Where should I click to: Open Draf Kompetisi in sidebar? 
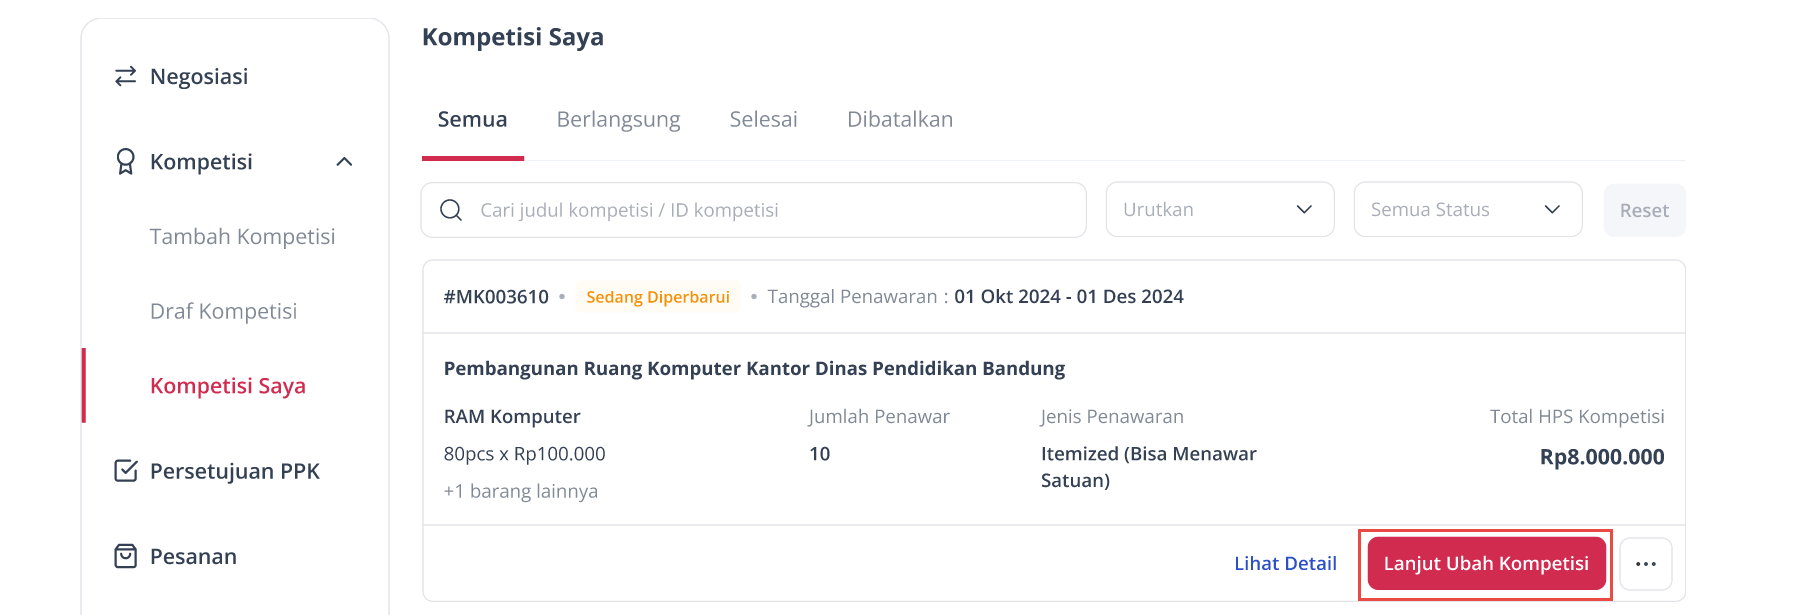223,312
